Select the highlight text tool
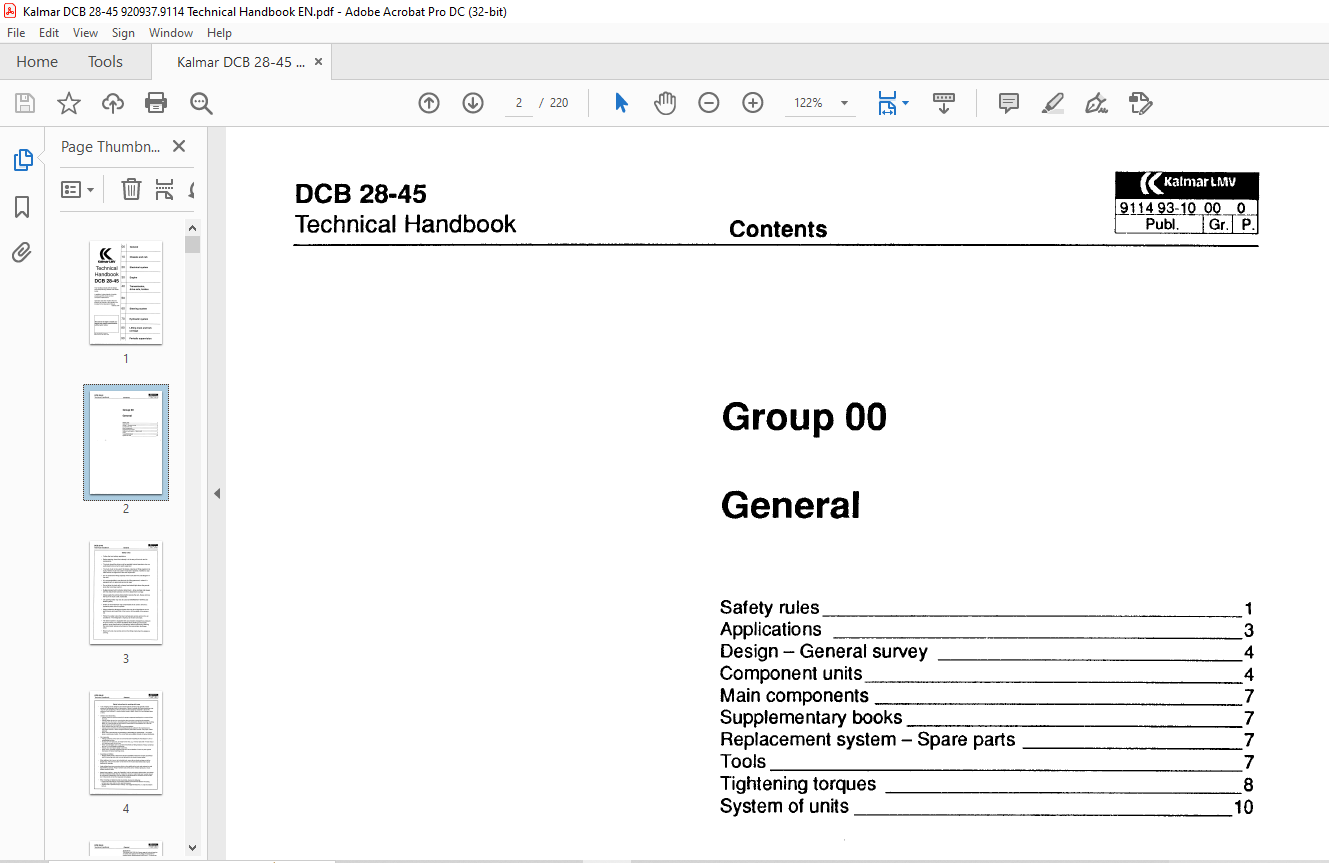 click(1052, 103)
